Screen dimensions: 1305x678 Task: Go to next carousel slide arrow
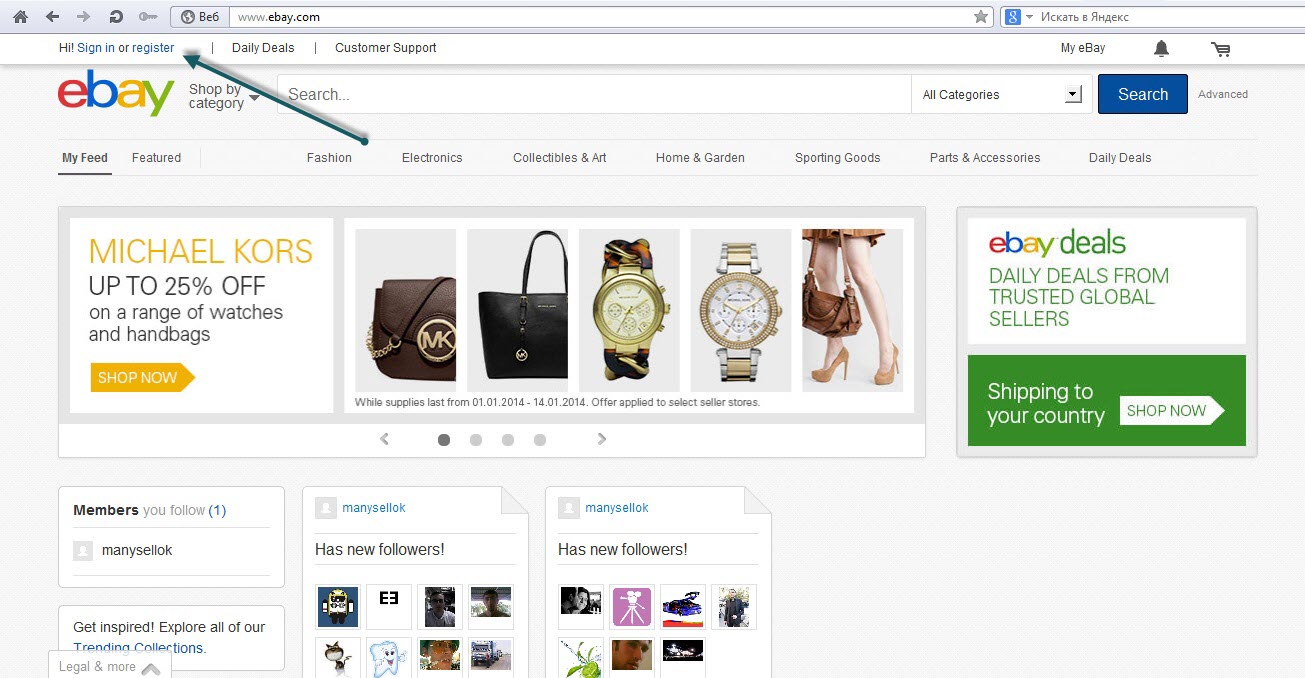[602, 439]
